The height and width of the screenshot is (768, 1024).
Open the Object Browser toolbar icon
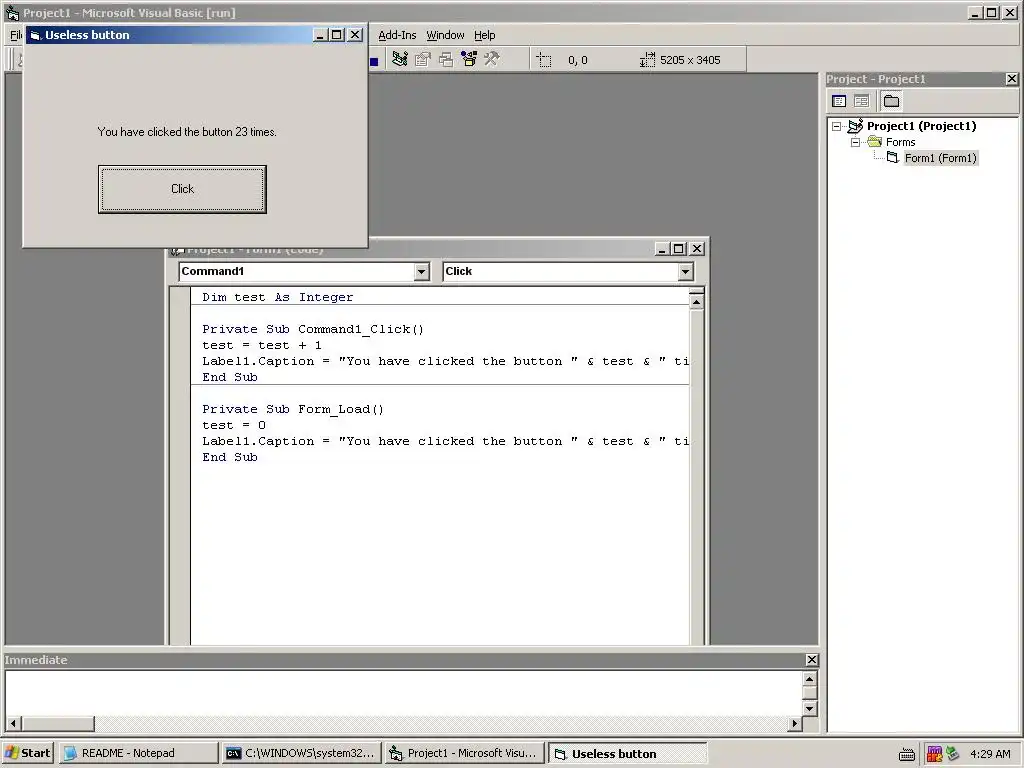pos(469,59)
